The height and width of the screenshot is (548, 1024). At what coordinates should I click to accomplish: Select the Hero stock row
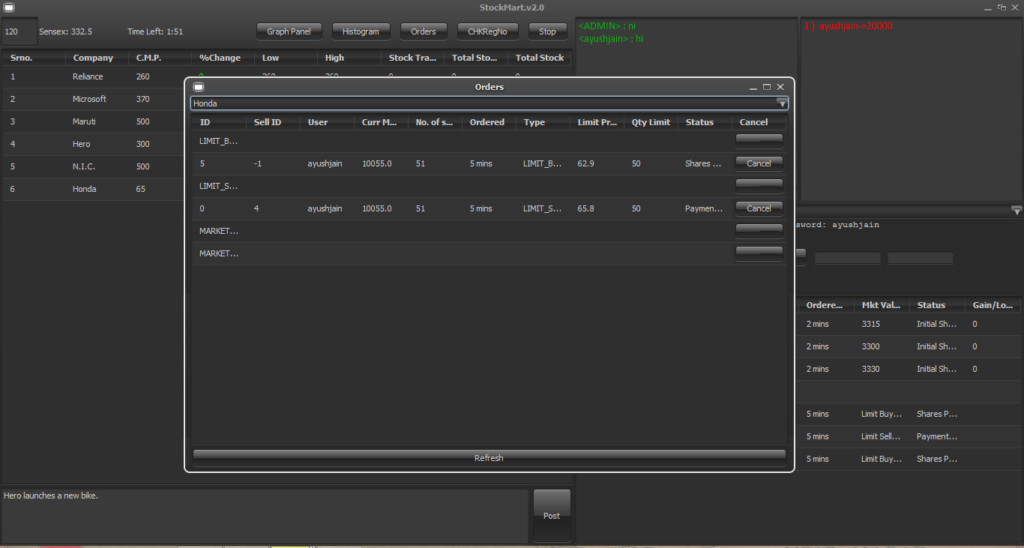coord(94,144)
